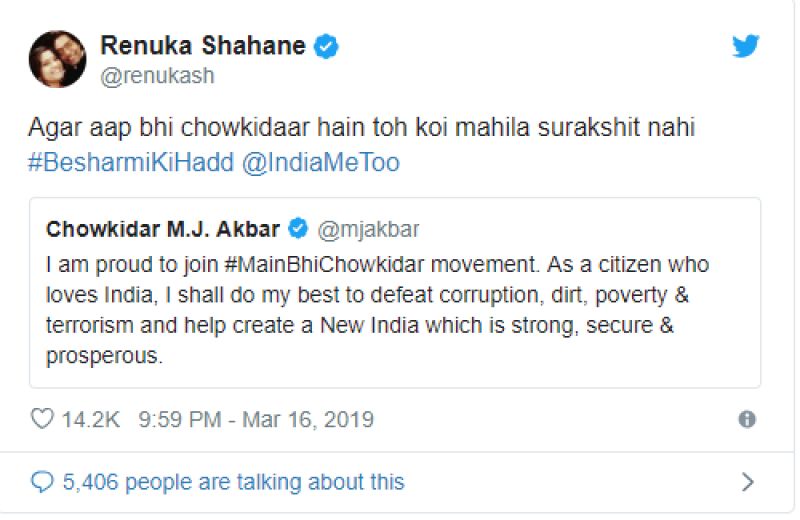
Task: Click the info icon beside the timestamp
Action: tap(747, 419)
